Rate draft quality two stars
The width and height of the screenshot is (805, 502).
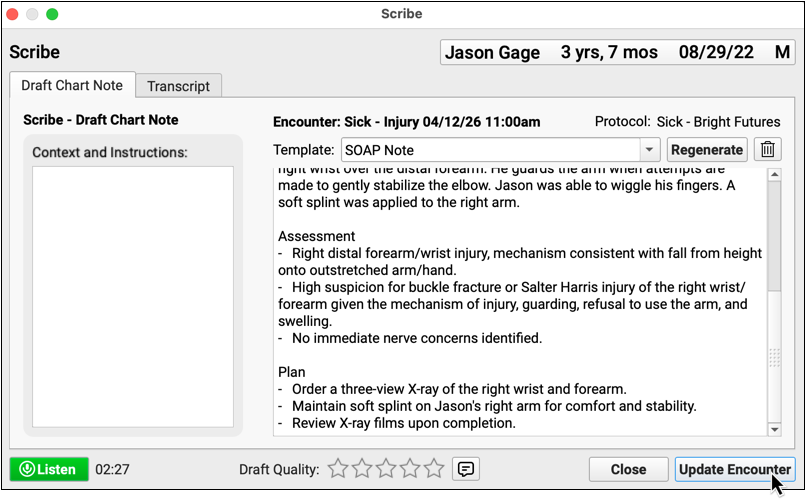click(362, 469)
